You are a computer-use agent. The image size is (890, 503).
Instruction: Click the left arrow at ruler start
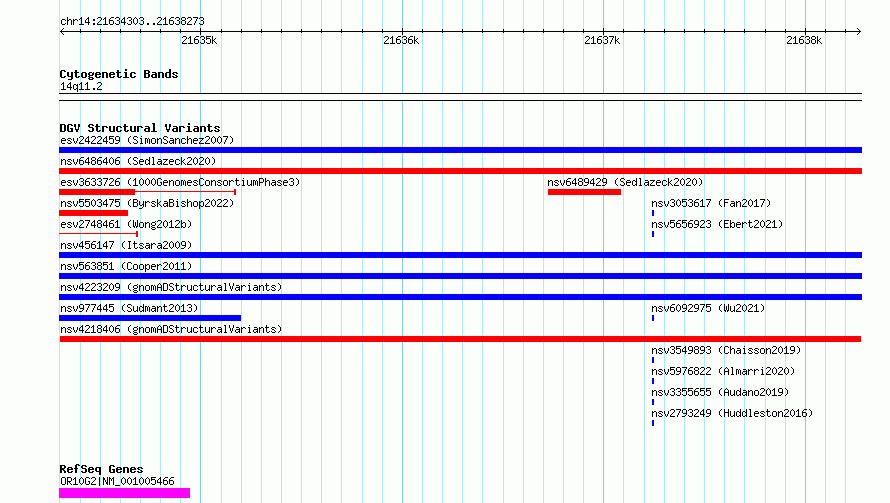[x=62, y=31]
